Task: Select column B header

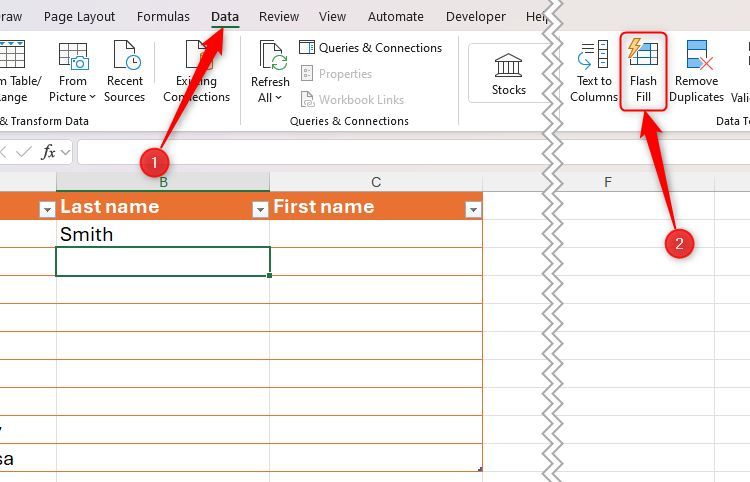Action: pos(163,182)
